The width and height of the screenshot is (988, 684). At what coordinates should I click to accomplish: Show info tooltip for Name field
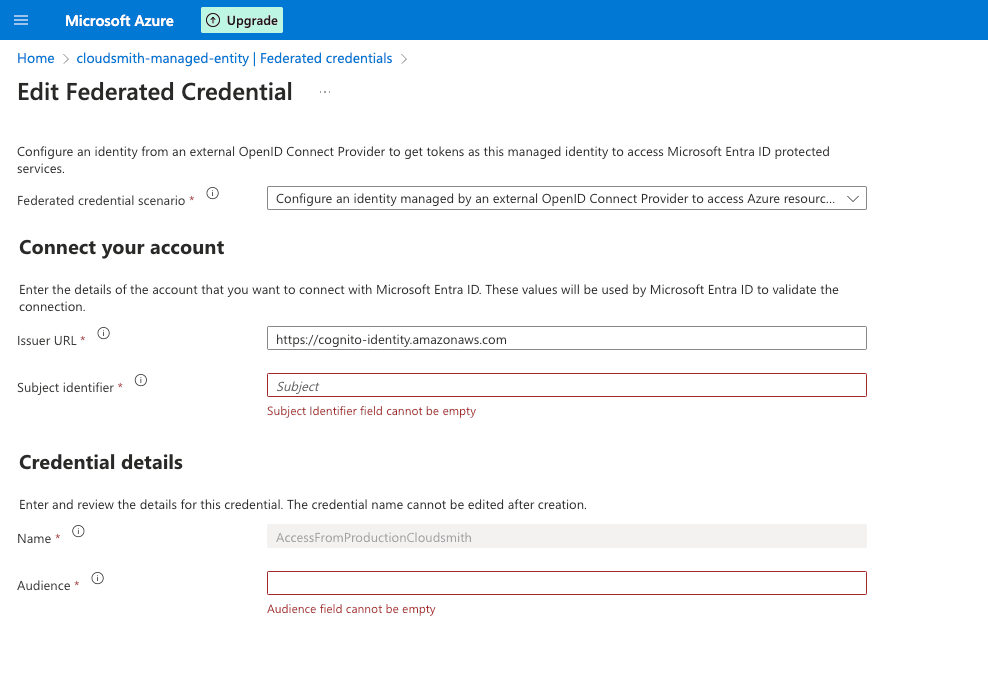(x=78, y=531)
